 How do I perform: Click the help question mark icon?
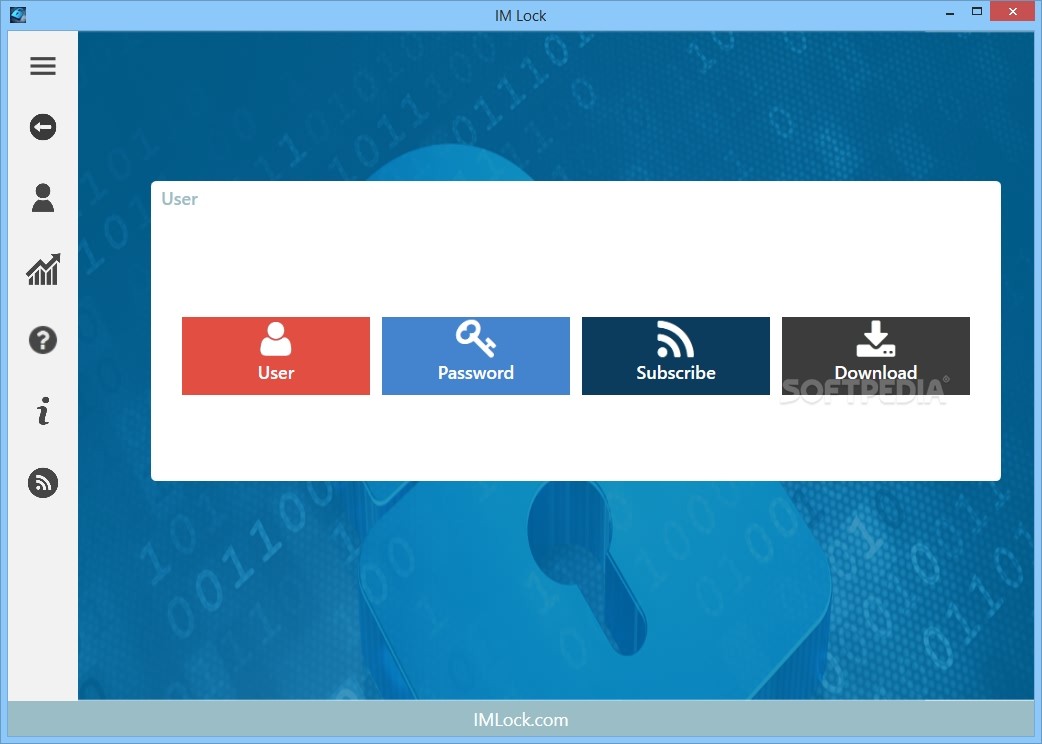coord(43,340)
